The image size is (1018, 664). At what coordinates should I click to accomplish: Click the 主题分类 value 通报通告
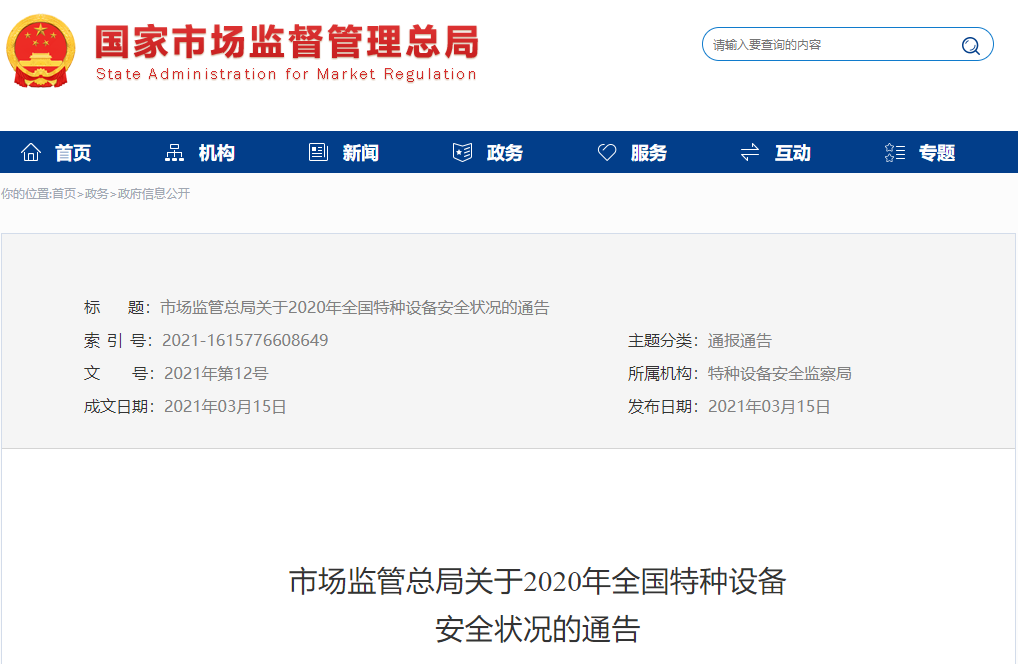[739, 340]
